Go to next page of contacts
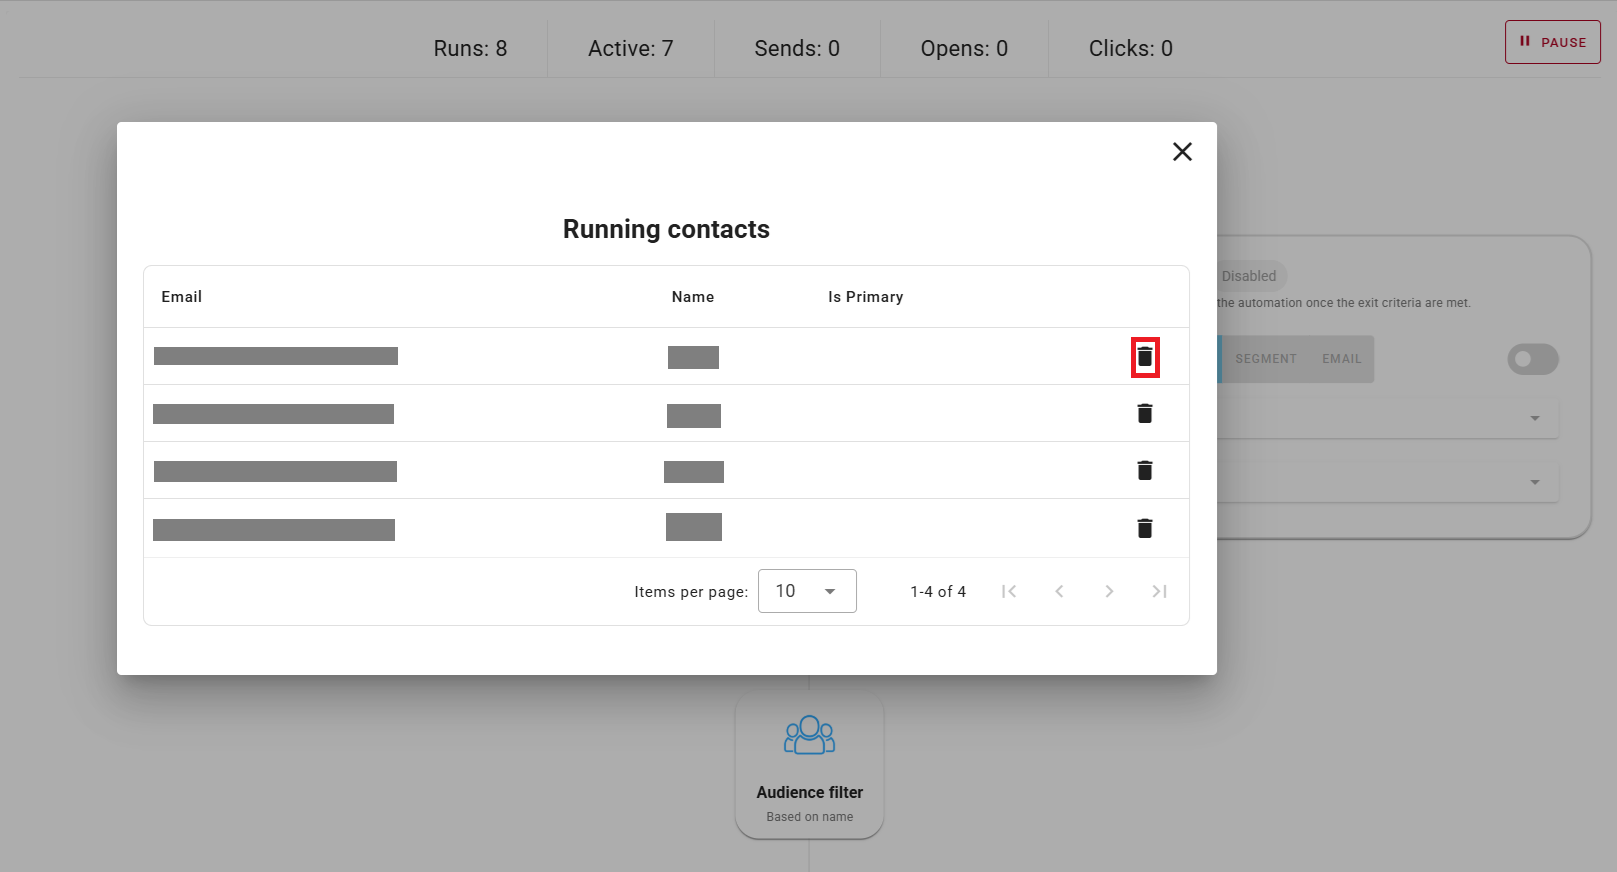The width and height of the screenshot is (1617, 872). pos(1109,592)
